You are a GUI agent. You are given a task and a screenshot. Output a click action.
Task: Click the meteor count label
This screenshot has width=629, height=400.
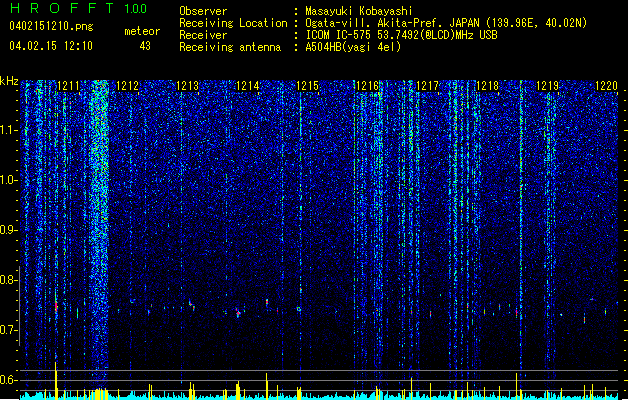tap(142, 31)
